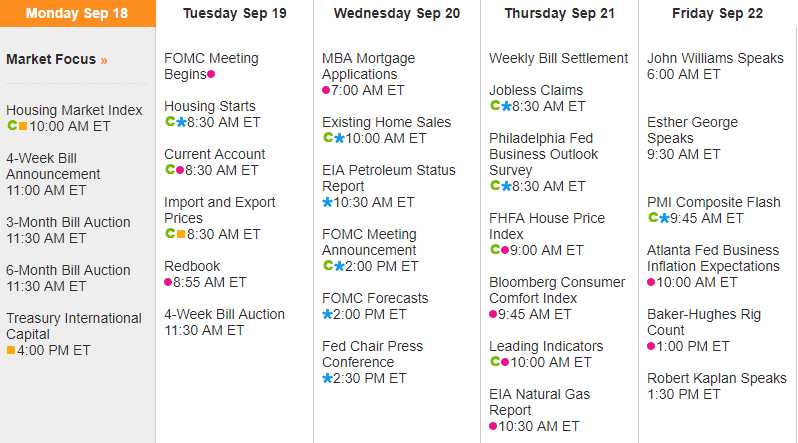The image size is (798, 443).
Task: Click green C icon under Jobless Claims
Action: pos(494,106)
